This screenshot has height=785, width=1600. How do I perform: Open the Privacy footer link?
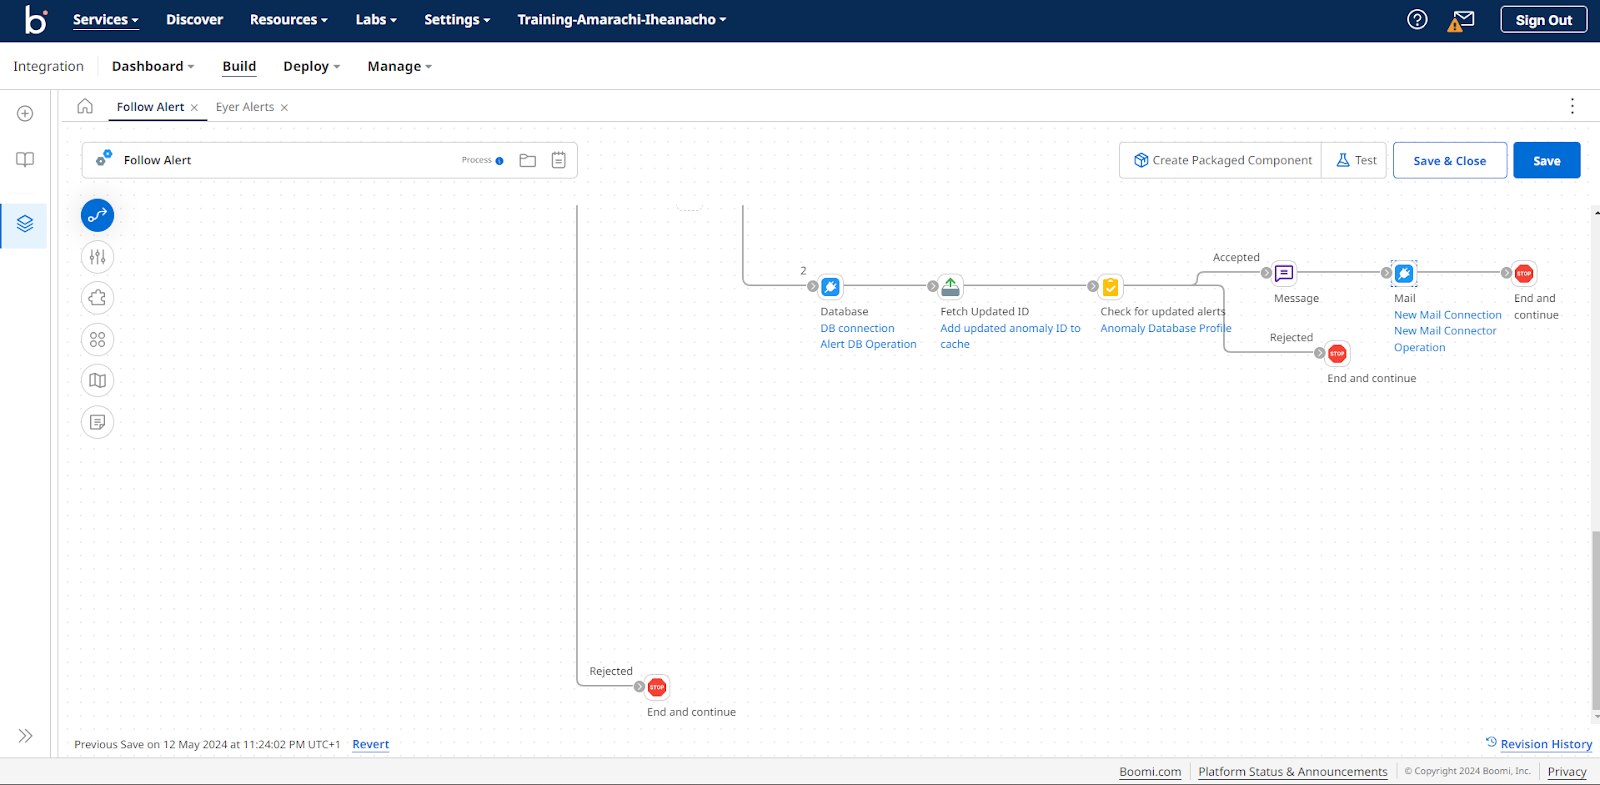coord(1567,772)
